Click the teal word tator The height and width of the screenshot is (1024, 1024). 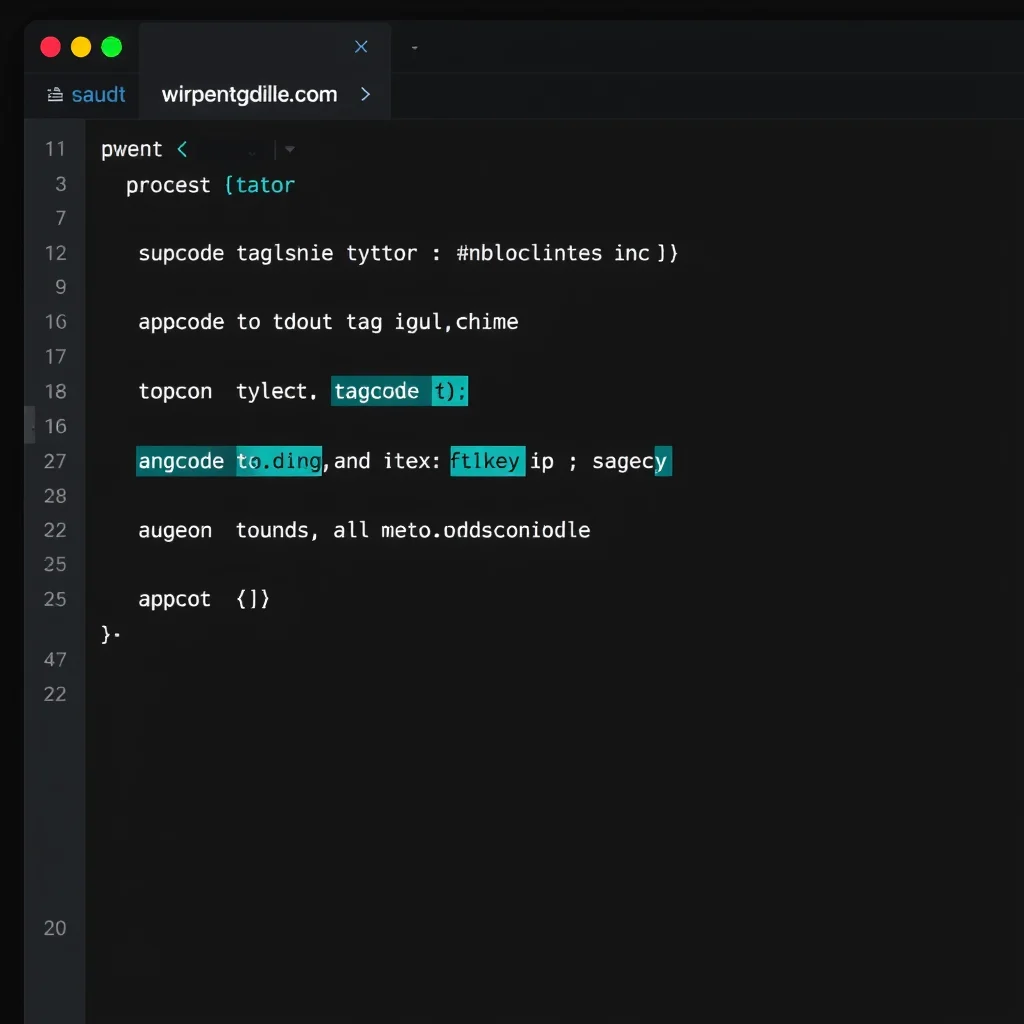pyautogui.click(x=265, y=185)
